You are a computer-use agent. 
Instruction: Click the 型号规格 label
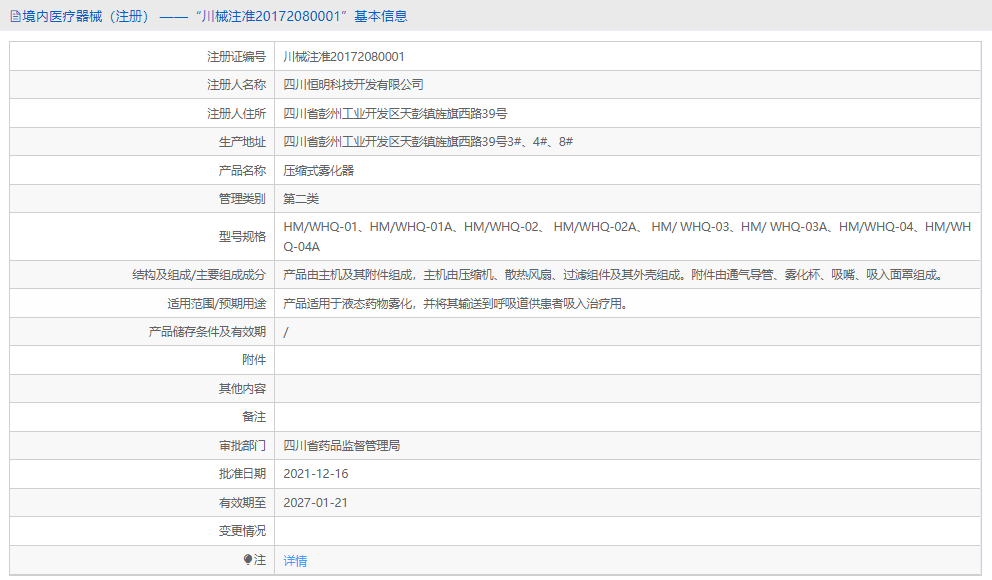coord(242,237)
